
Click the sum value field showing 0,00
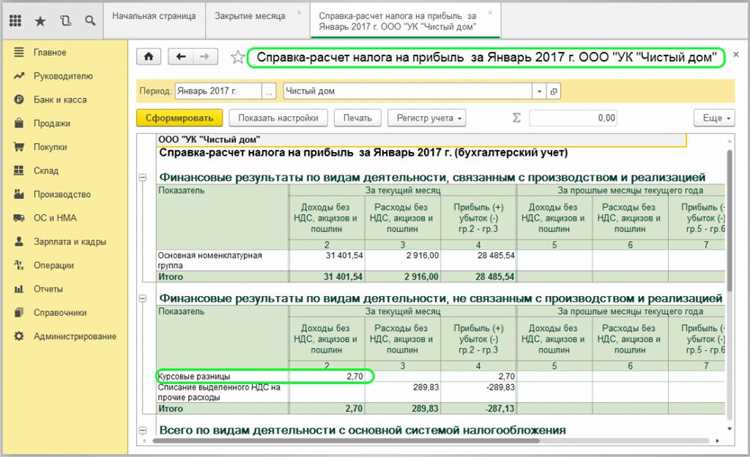tap(573, 118)
